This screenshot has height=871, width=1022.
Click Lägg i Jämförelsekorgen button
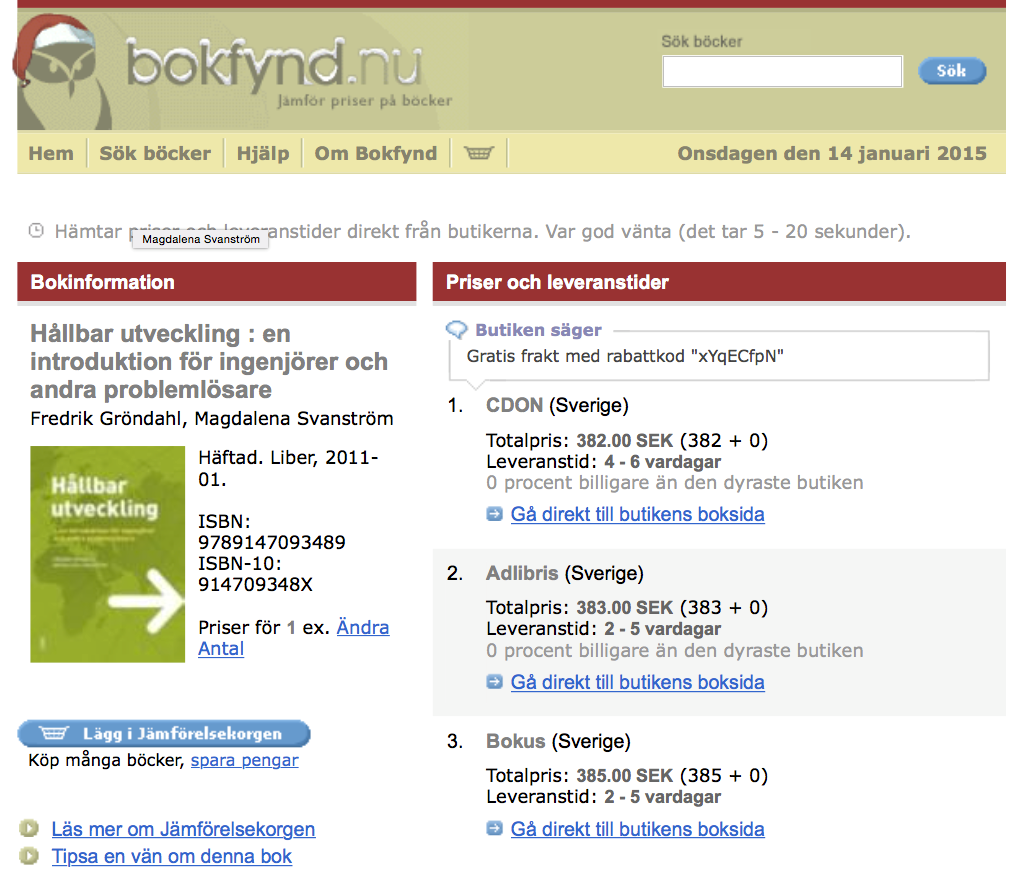pyautogui.click(x=164, y=733)
